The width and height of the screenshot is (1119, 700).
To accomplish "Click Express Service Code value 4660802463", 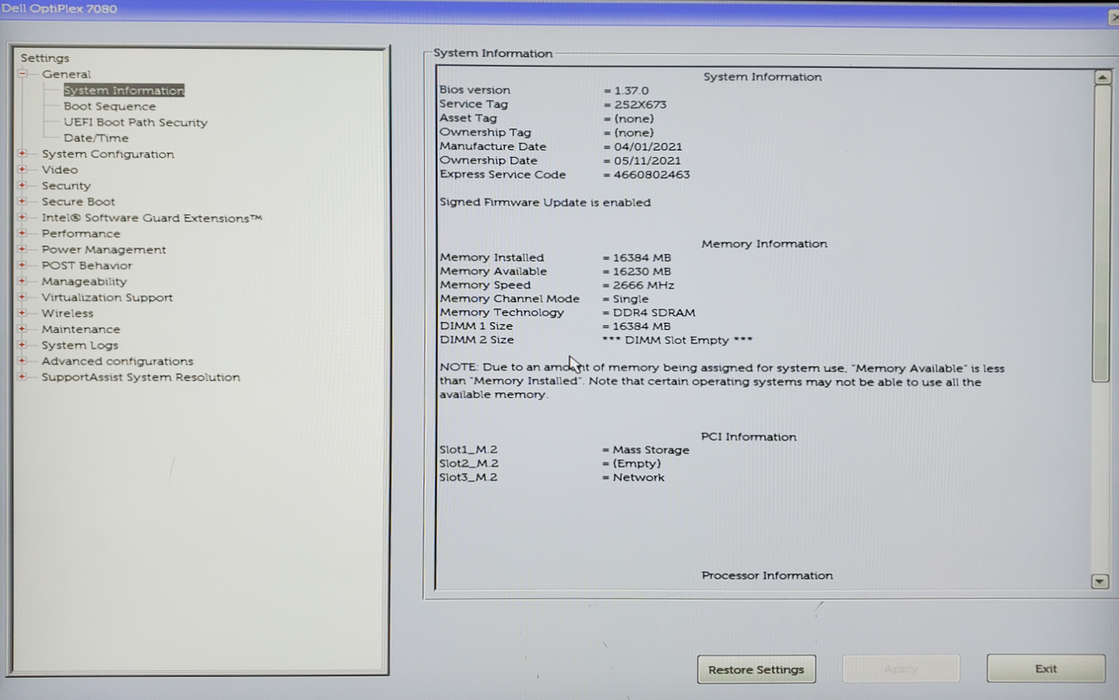I will click(652, 175).
